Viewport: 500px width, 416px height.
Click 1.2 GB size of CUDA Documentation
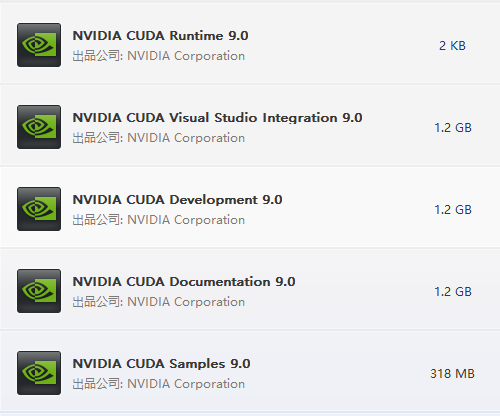(x=453, y=292)
